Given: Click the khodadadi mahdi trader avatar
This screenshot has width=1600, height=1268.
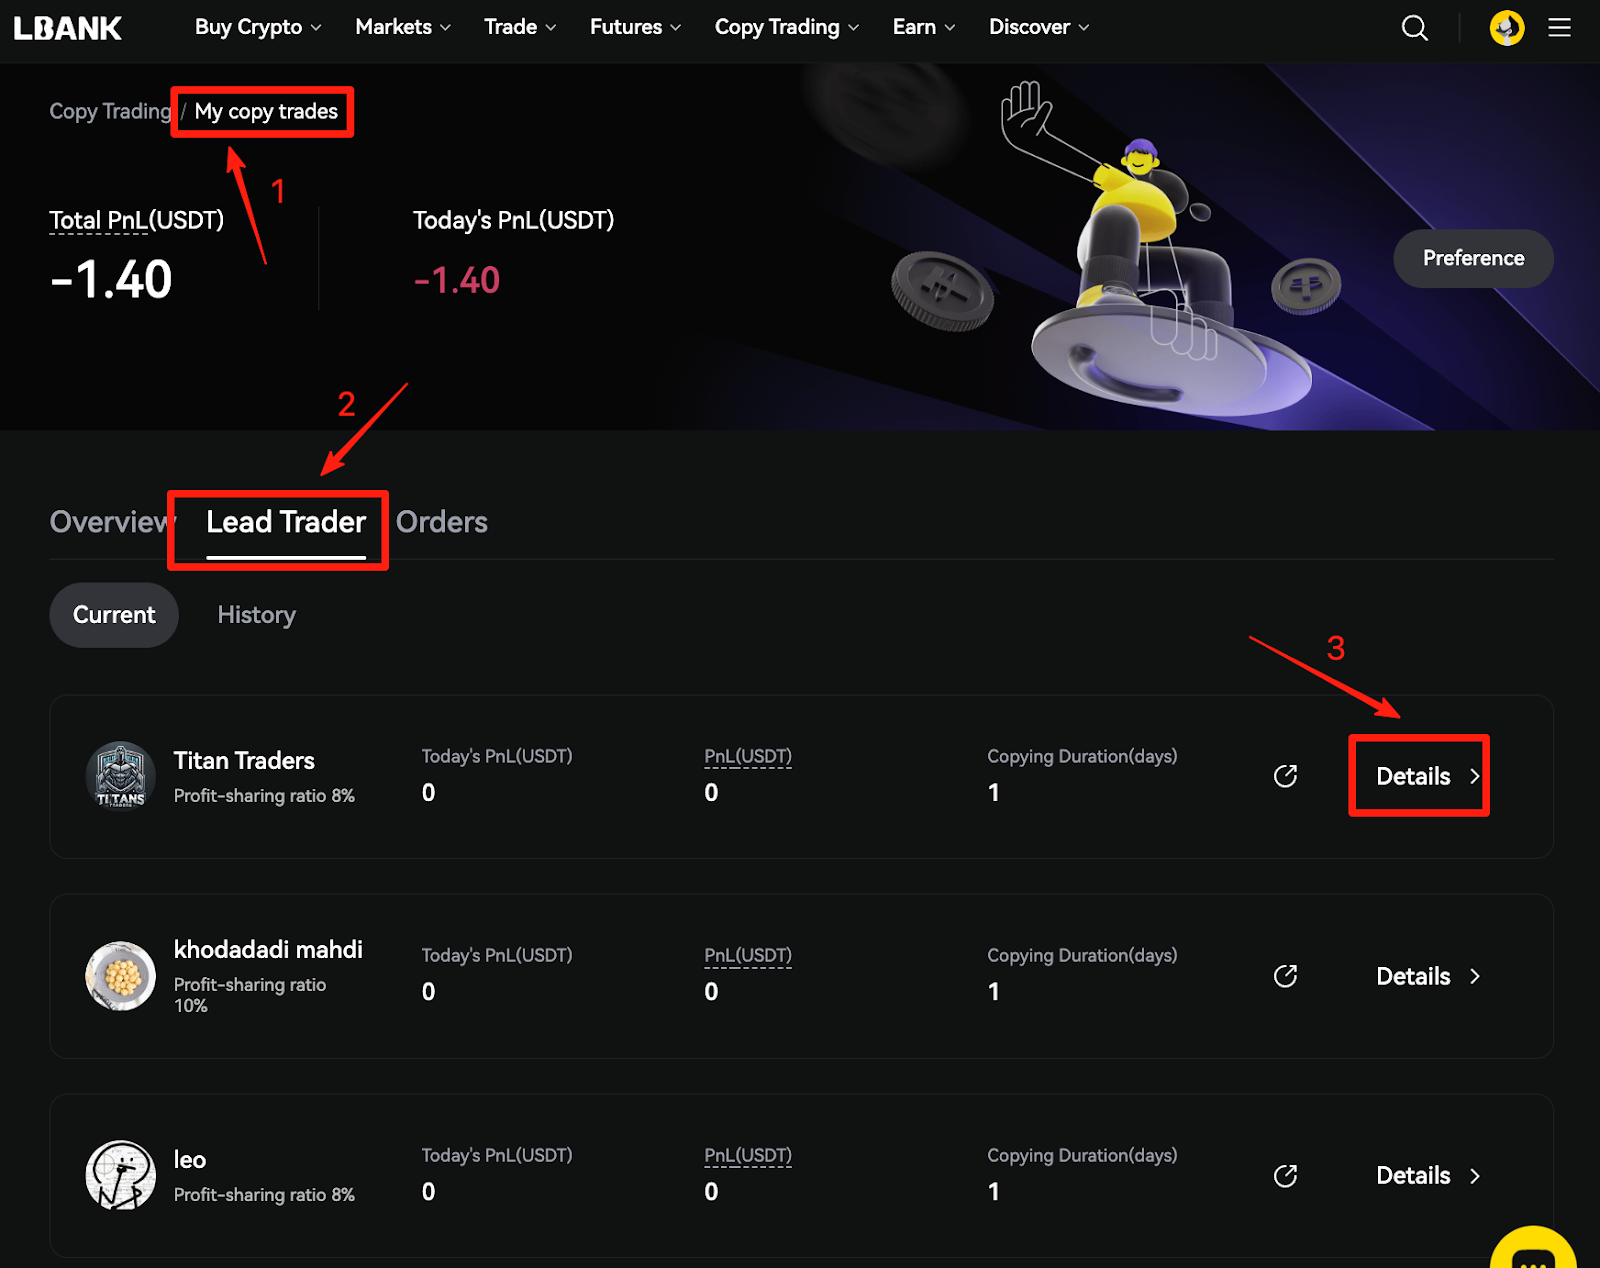Looking at the screenshot, I should pyautogui.click(x=120, y=976).
